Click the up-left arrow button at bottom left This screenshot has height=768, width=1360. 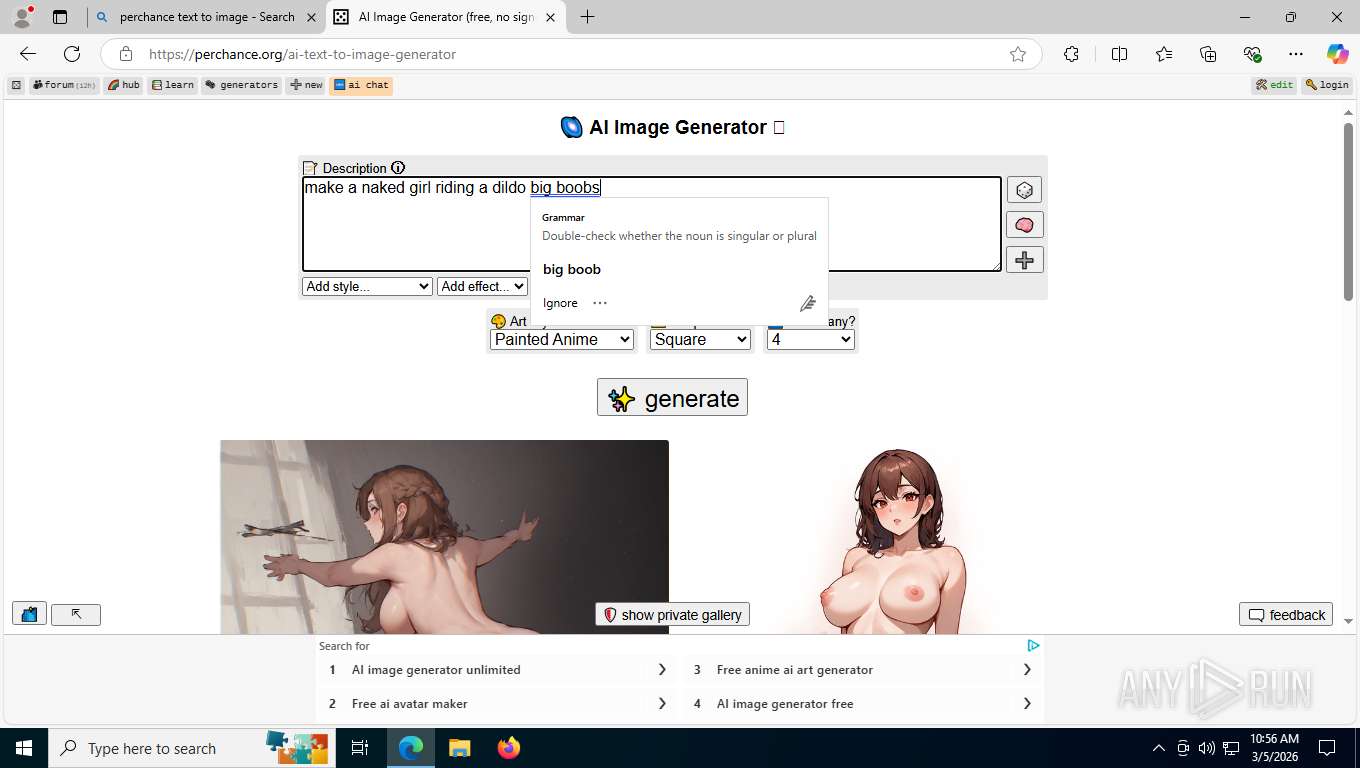[76, 614]
